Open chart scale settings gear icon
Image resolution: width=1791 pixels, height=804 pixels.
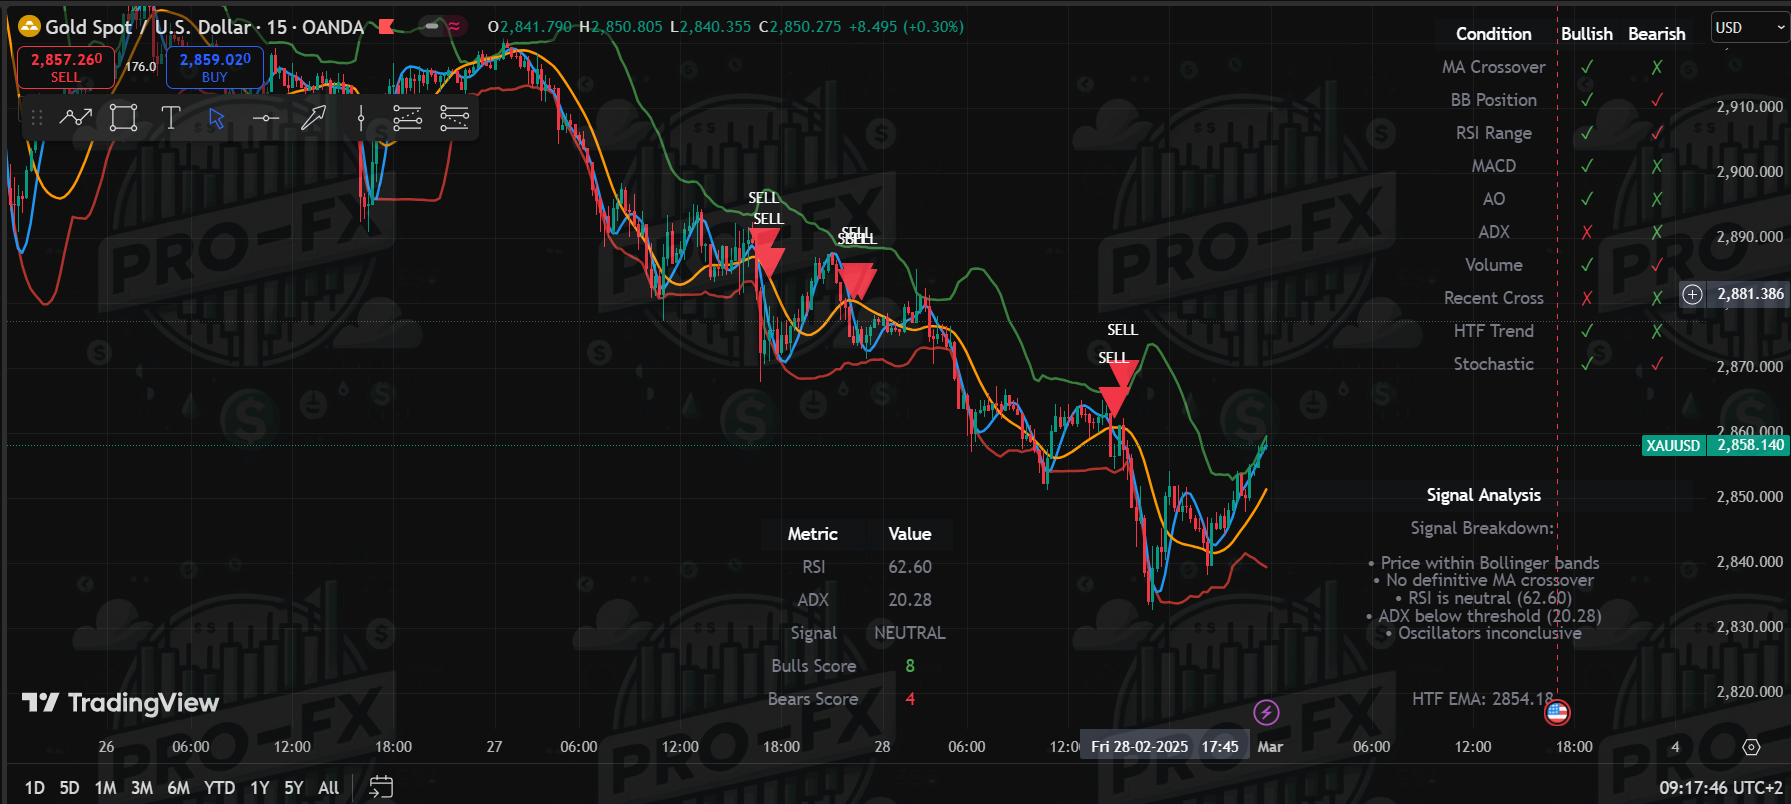(1751, 747)
